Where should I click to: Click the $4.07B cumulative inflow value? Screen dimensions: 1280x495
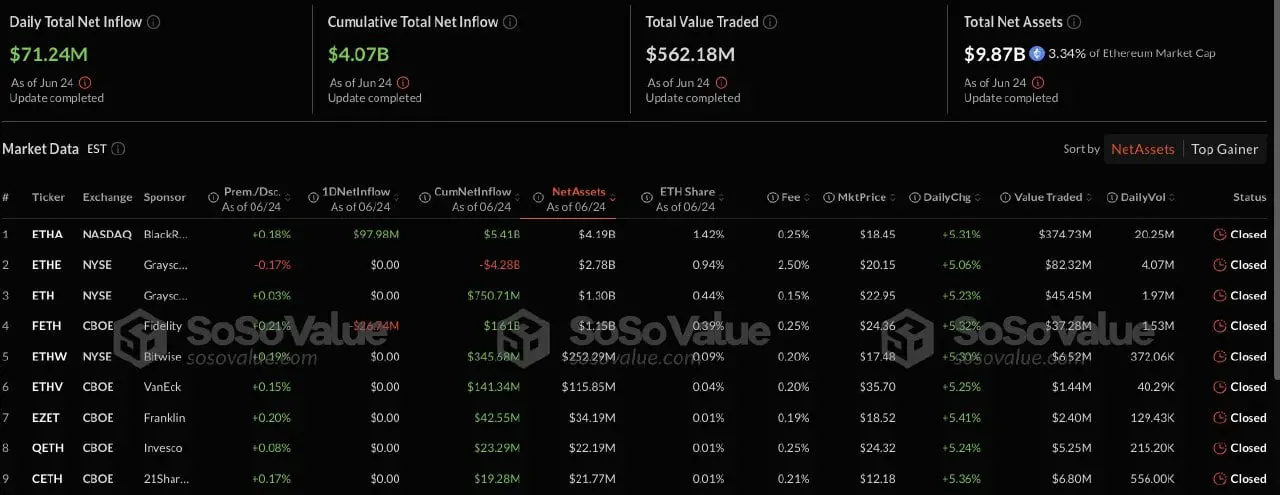tap(359, 54)
